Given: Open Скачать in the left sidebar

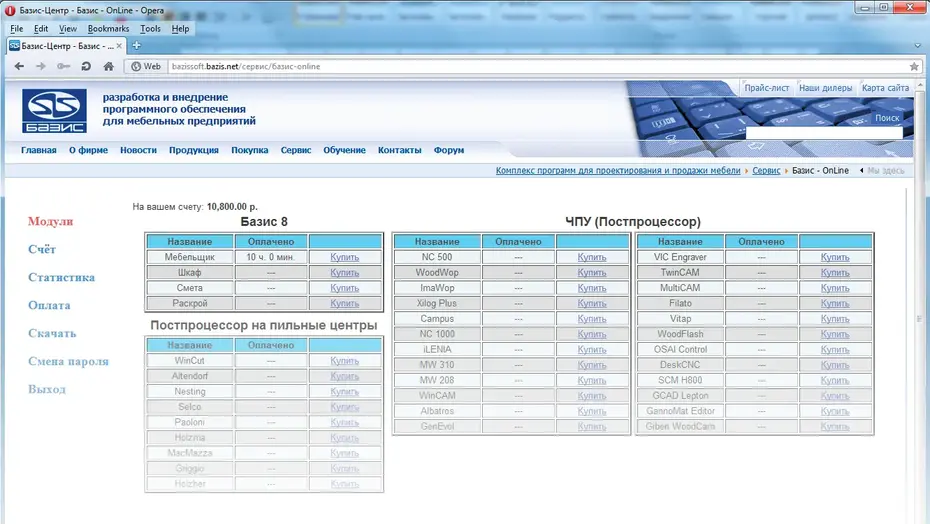Looking at the screenshot, I should click(x=52, y=333).
